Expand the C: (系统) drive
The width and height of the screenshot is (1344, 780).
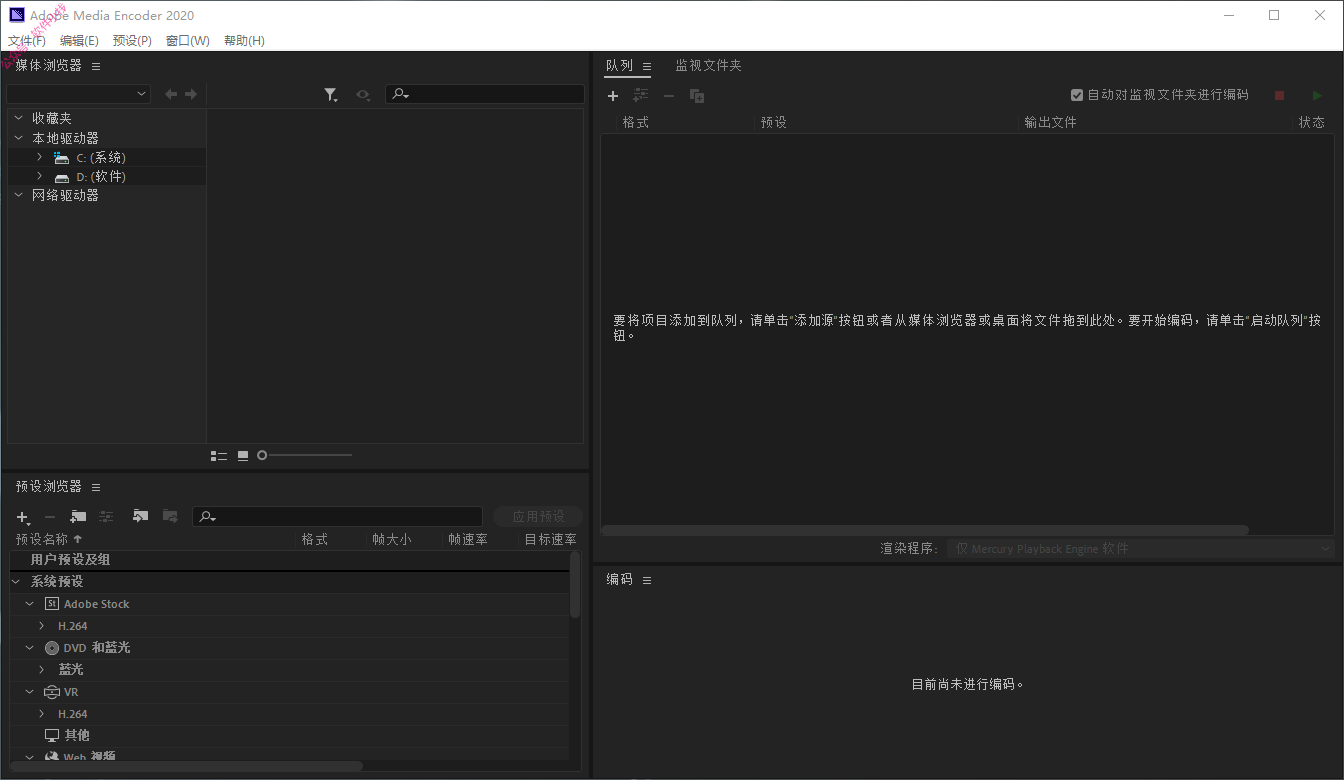point(39,157)
